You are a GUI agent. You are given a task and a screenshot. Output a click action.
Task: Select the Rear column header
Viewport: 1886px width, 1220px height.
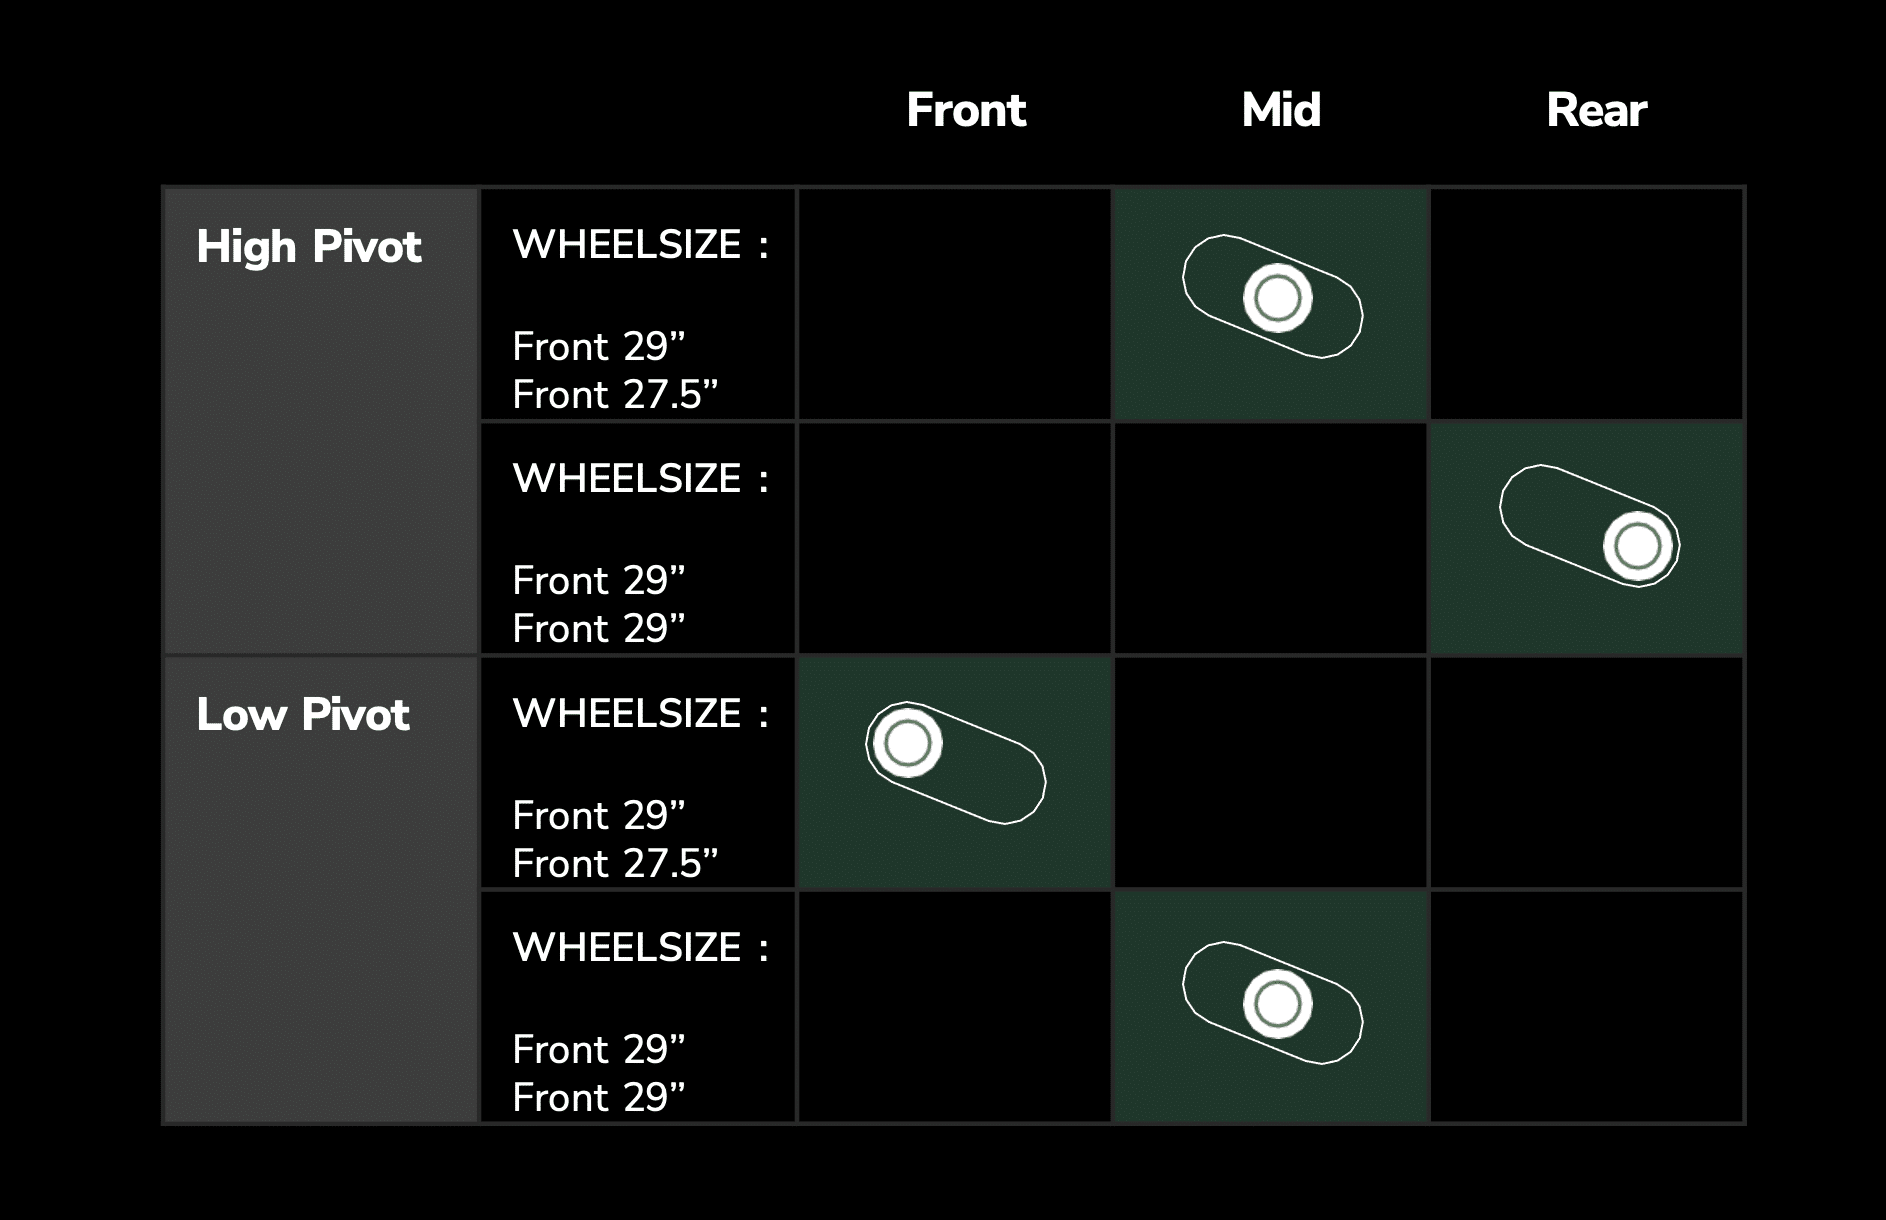[x=1596, y=110]
